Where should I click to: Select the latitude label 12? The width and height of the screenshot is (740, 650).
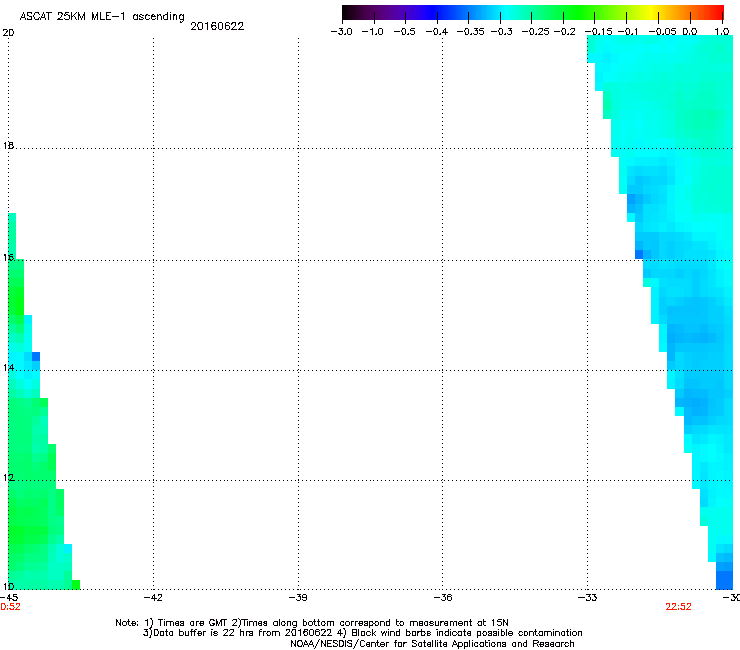8,478
